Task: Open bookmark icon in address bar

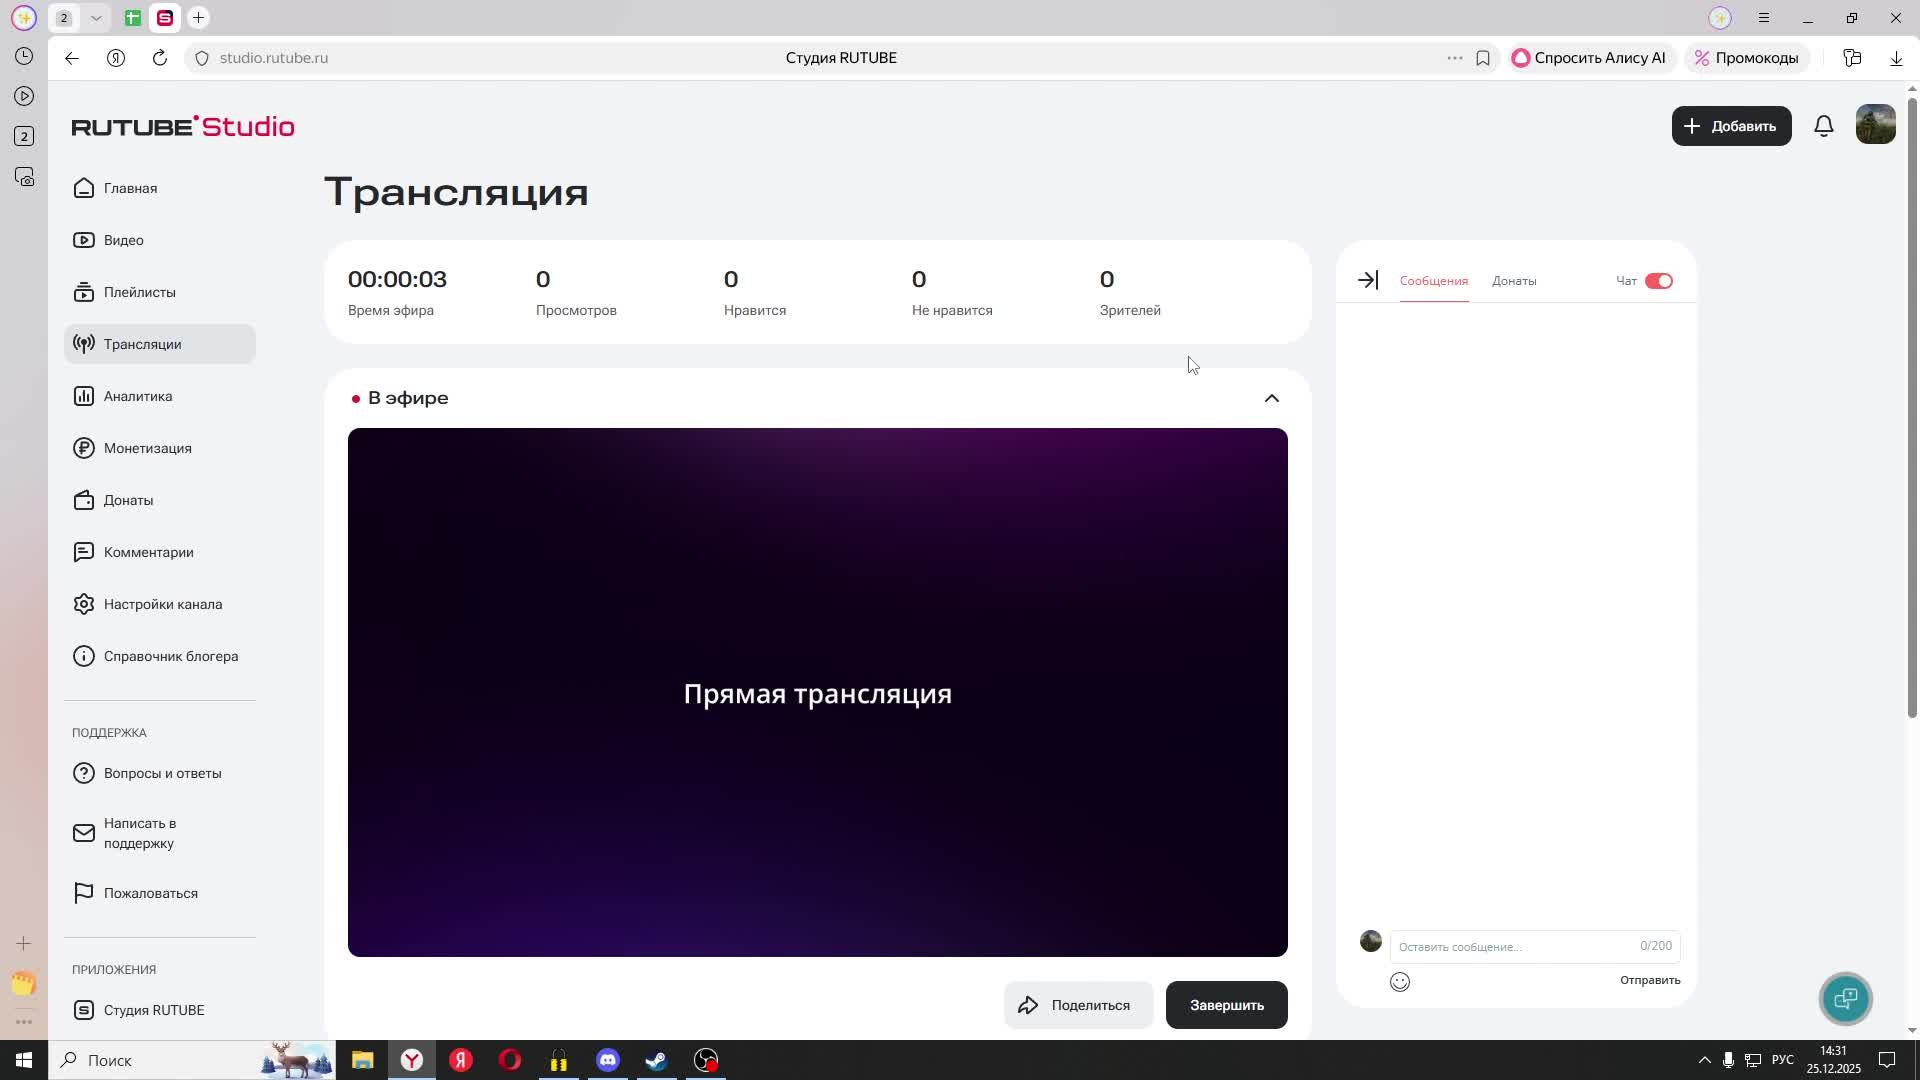Action: coord(1483,58)
